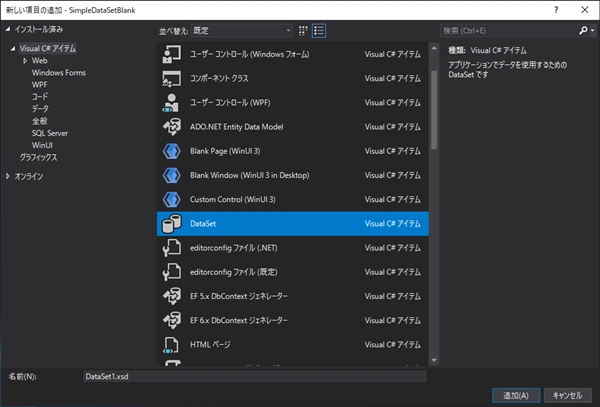This screenshot has width=600, height=407.
Task: Click the Blank Page (WinUI 3) icon
Action: (x=171, y=151)
